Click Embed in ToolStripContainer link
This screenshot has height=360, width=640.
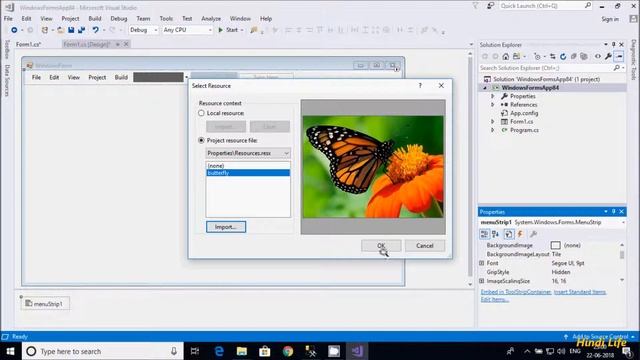tap(516, 292)
